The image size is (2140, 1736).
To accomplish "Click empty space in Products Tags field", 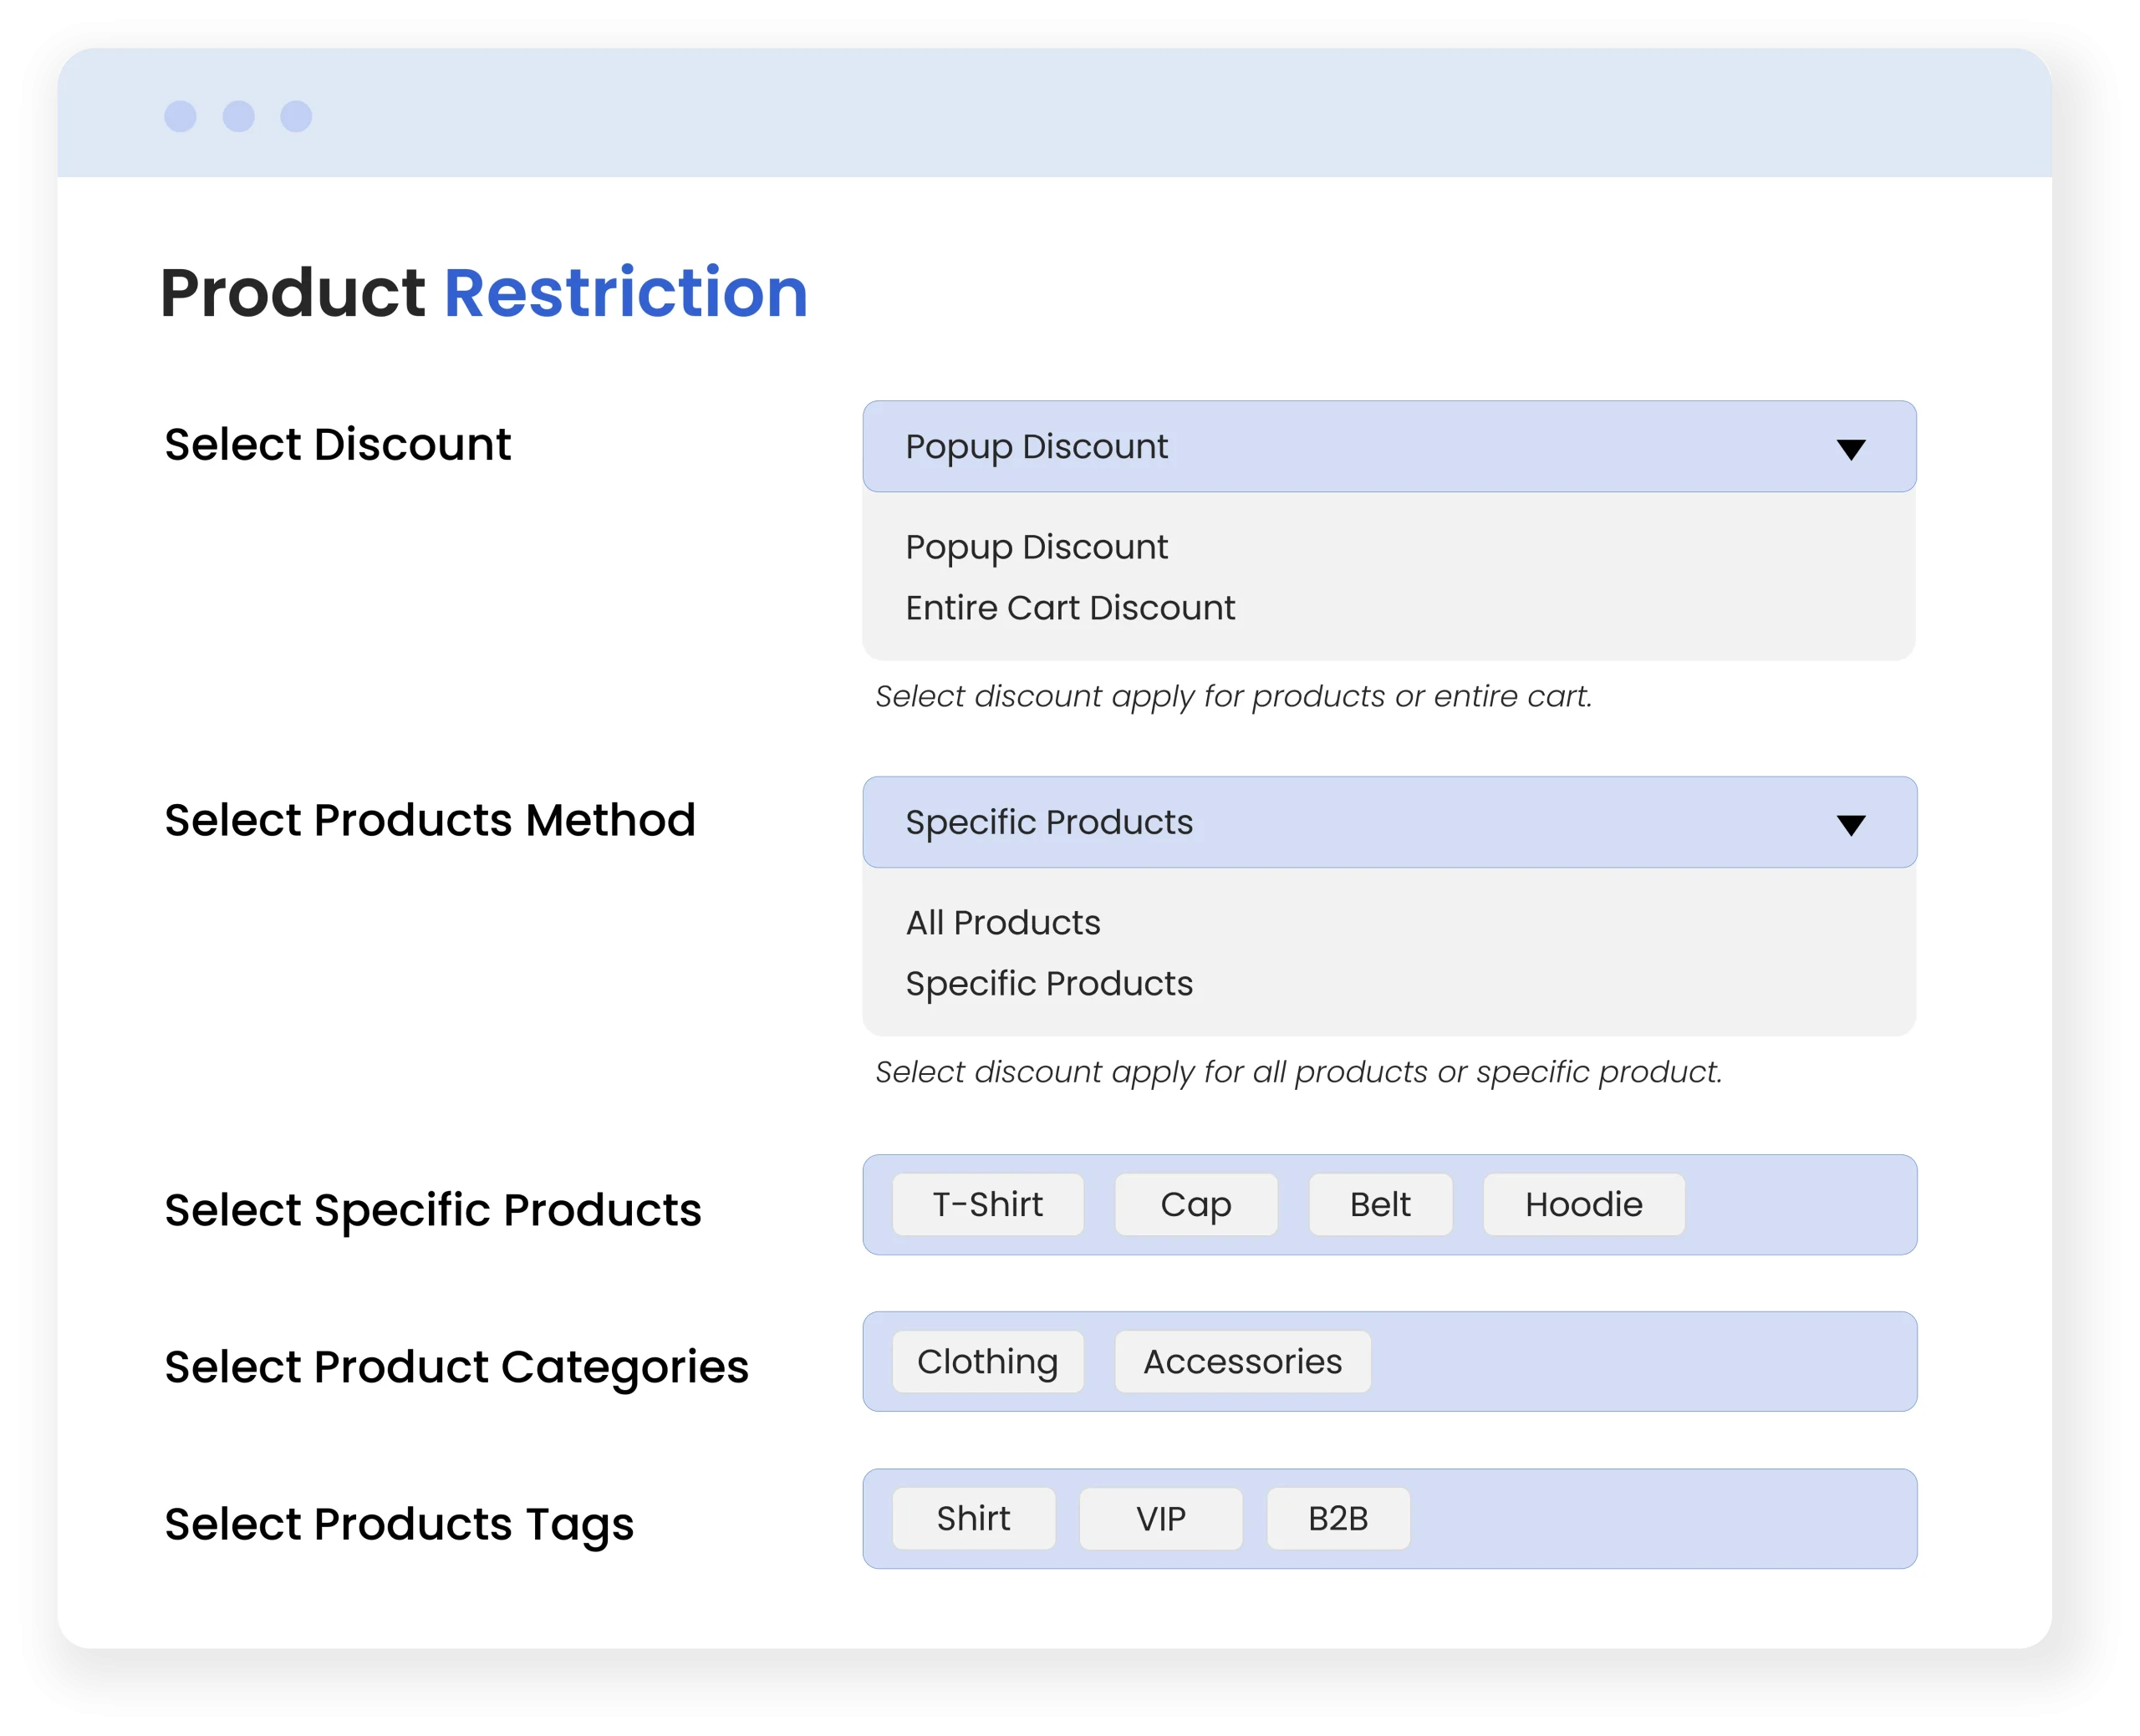I will [1660, 1519].
